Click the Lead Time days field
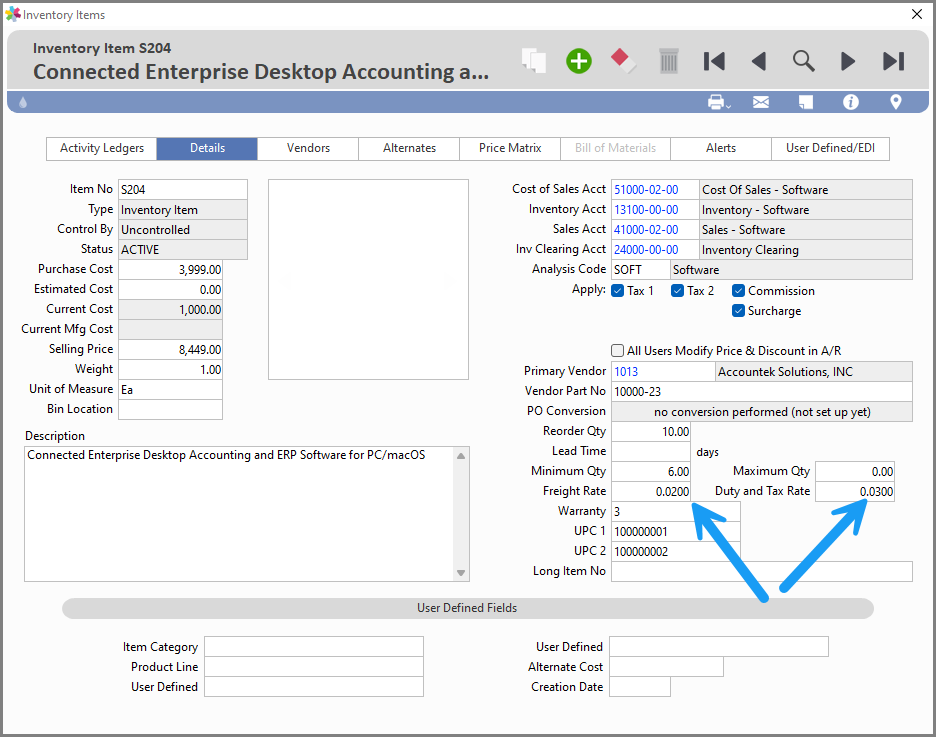Image resolution: width=936 pixels, height=737 pixels. point(651,452)
